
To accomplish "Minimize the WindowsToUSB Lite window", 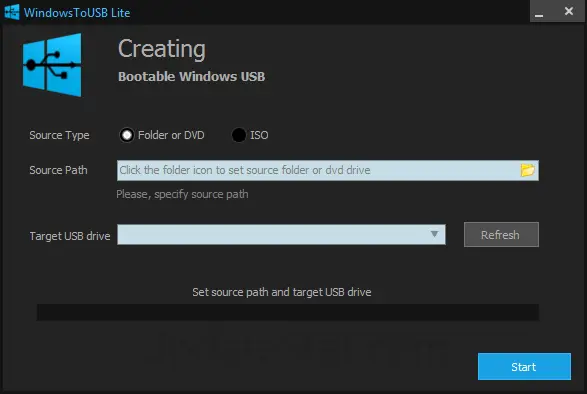I will coord(539,12).
